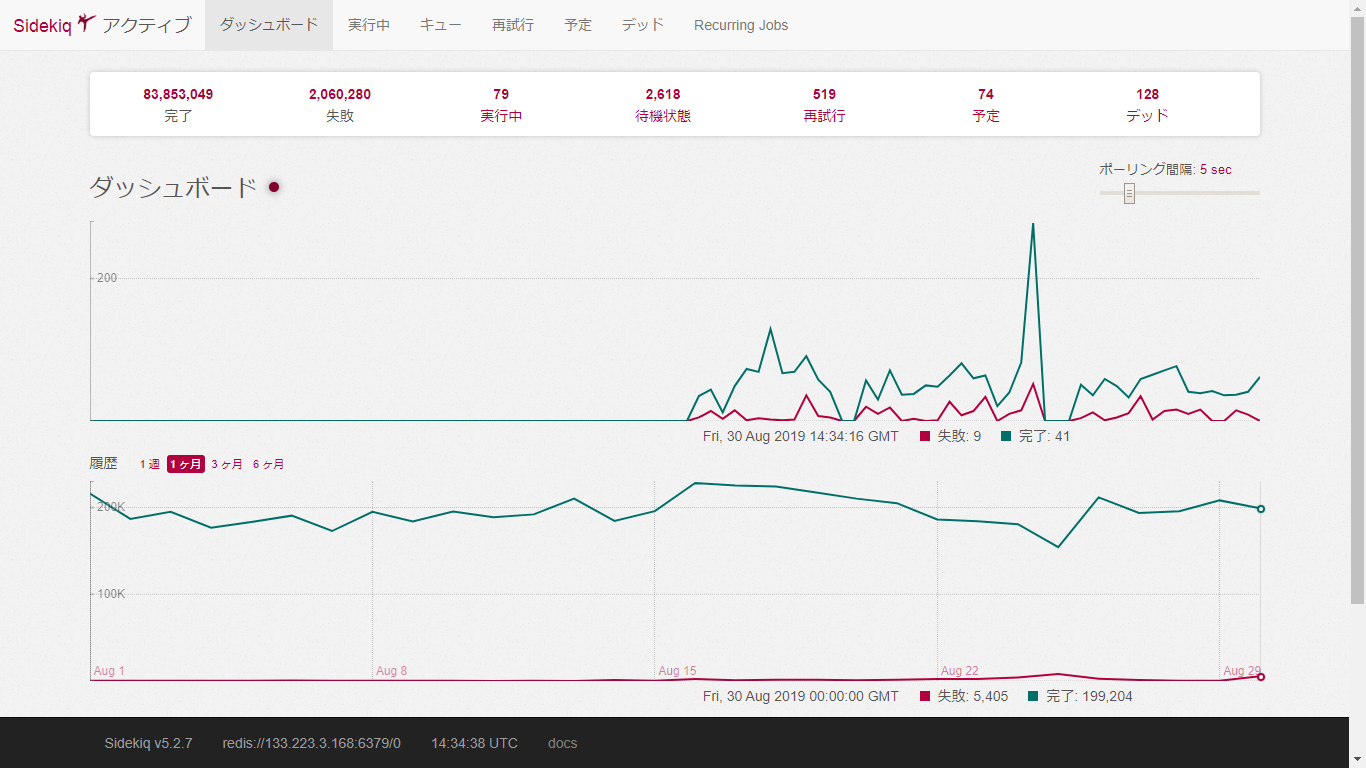Select the 1 ヶ月 history range

click(x=185, y=464)
